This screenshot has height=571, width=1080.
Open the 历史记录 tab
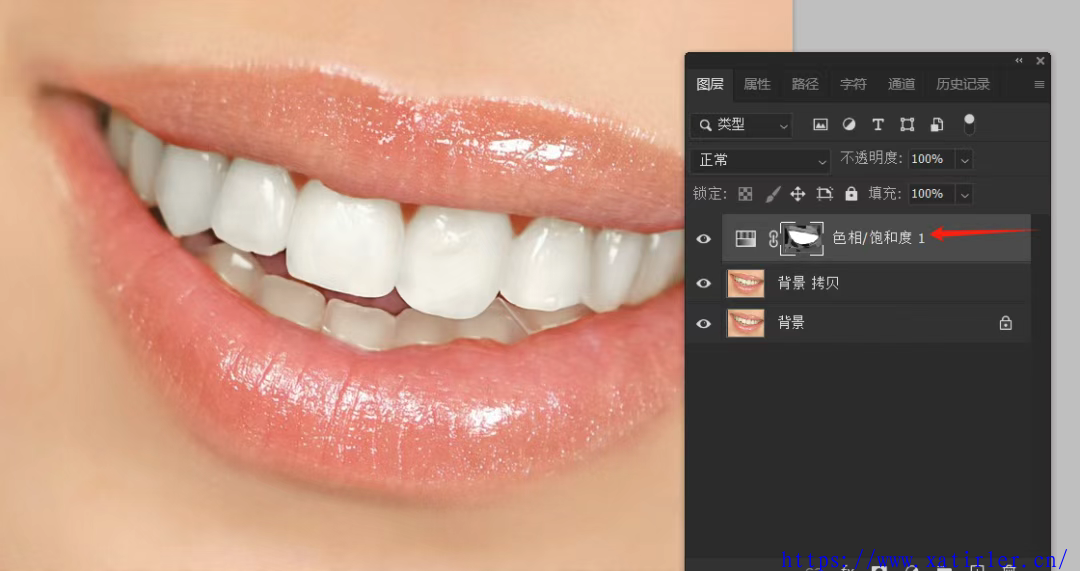click(962, 84)
